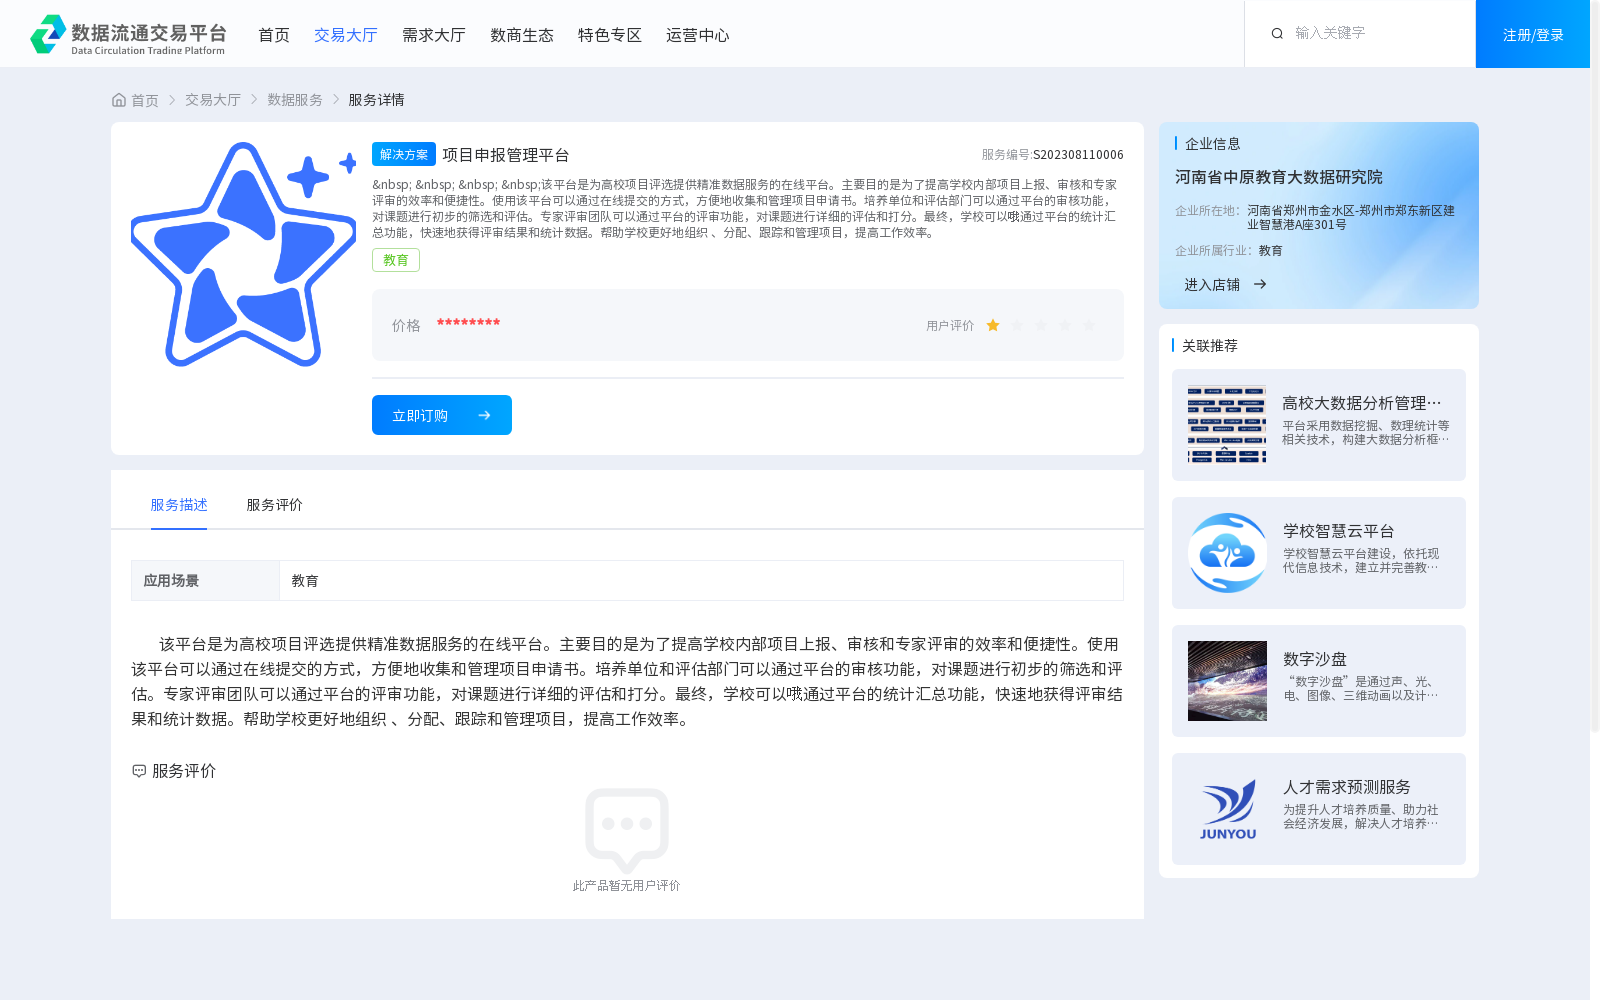
Task: Open 运营中心 in the top navigation
Action: [x=698, y=35]
